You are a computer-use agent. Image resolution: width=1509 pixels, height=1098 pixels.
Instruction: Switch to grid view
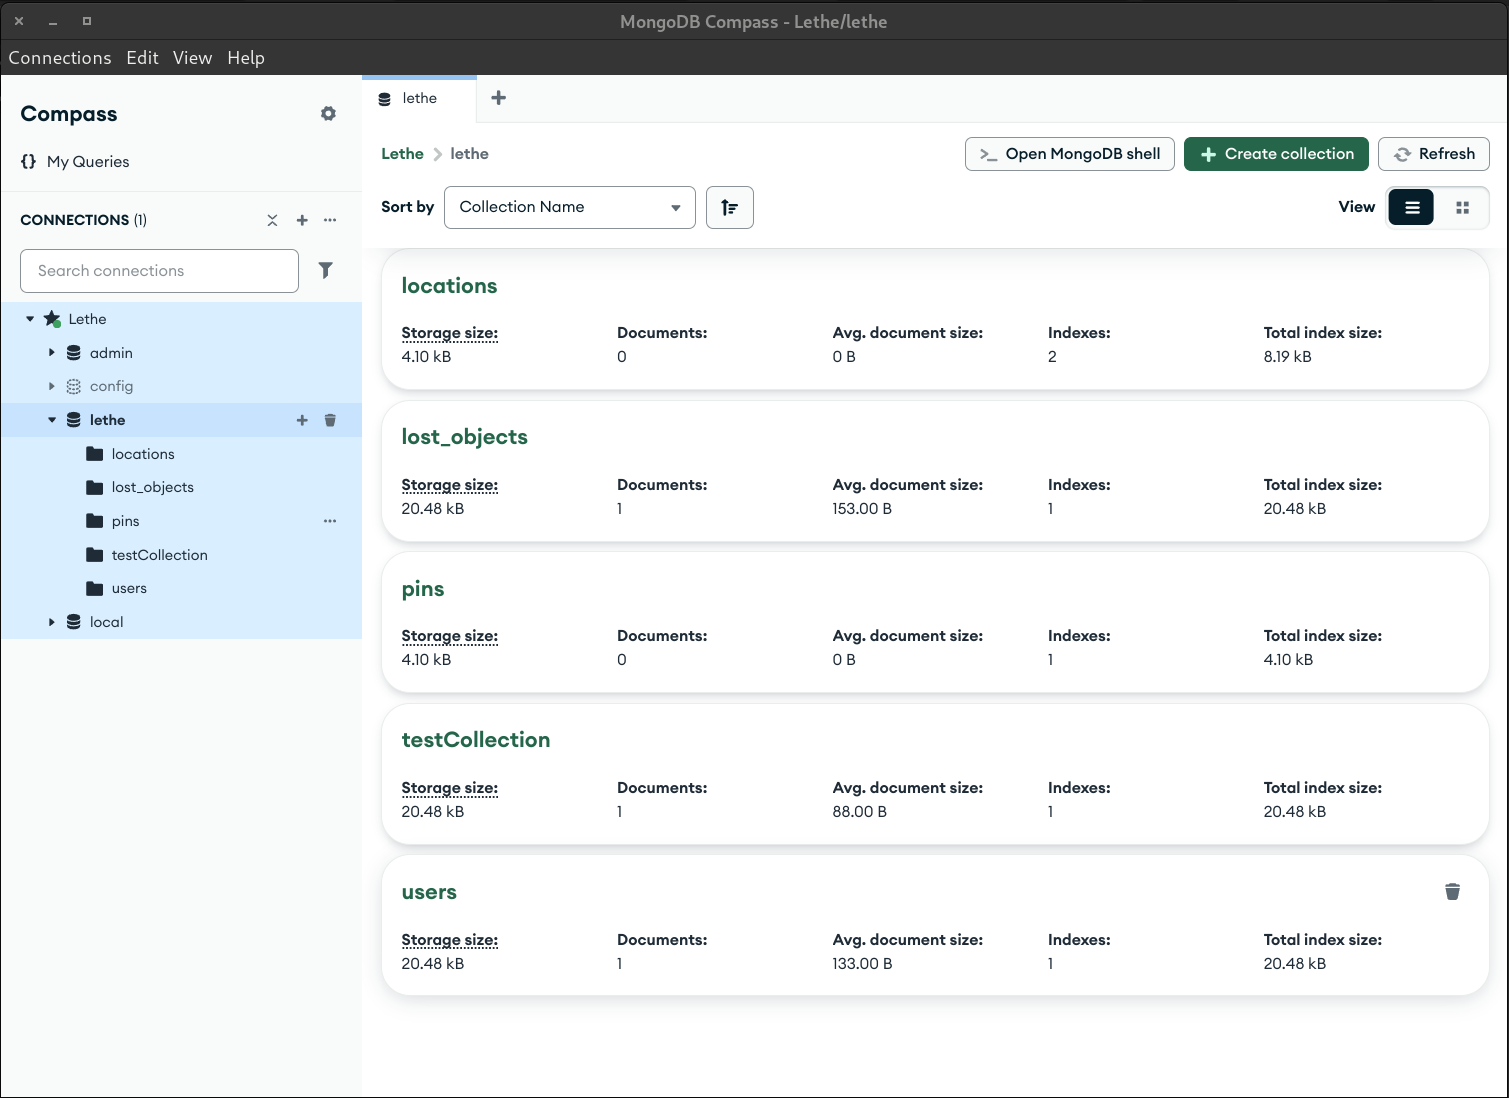pos(1462,207)
